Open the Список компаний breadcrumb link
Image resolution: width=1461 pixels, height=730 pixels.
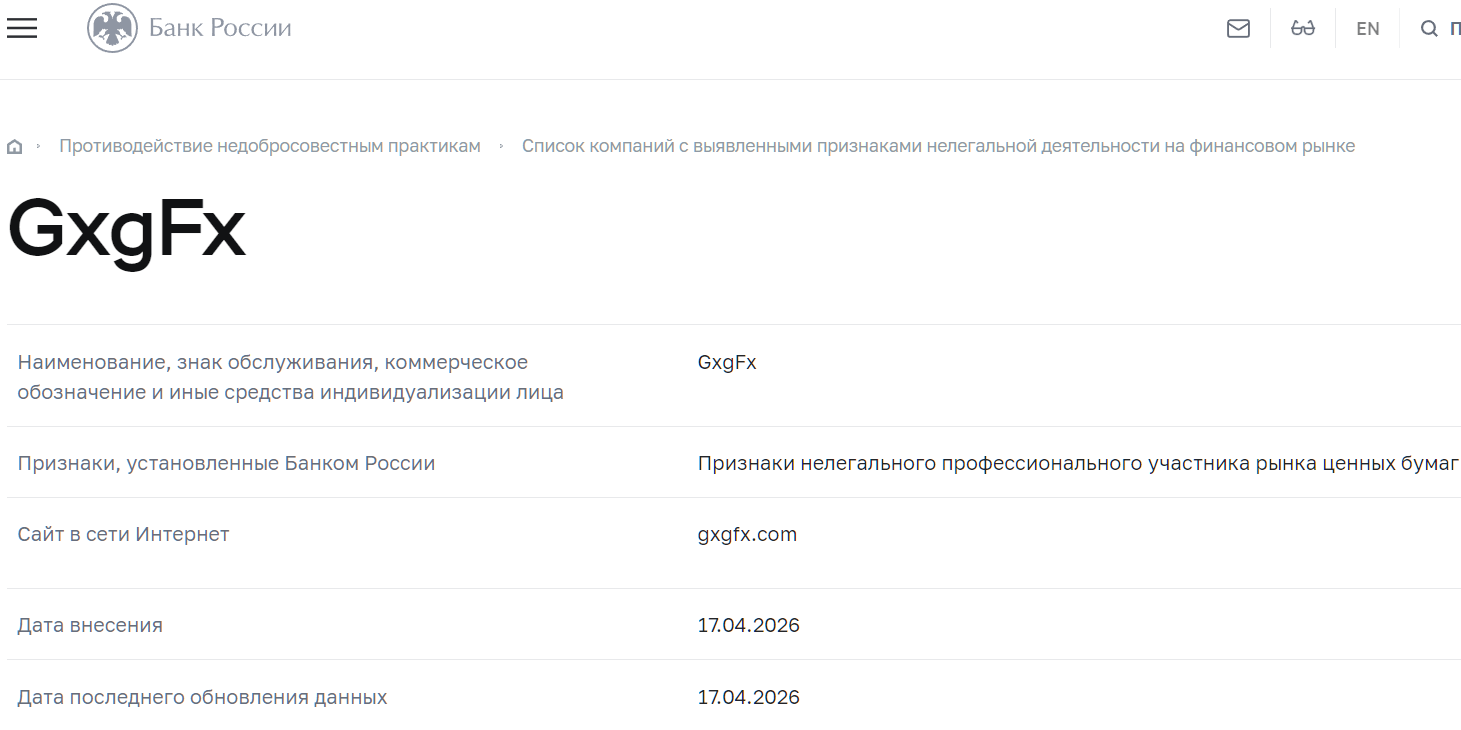[x=939, y=145]
